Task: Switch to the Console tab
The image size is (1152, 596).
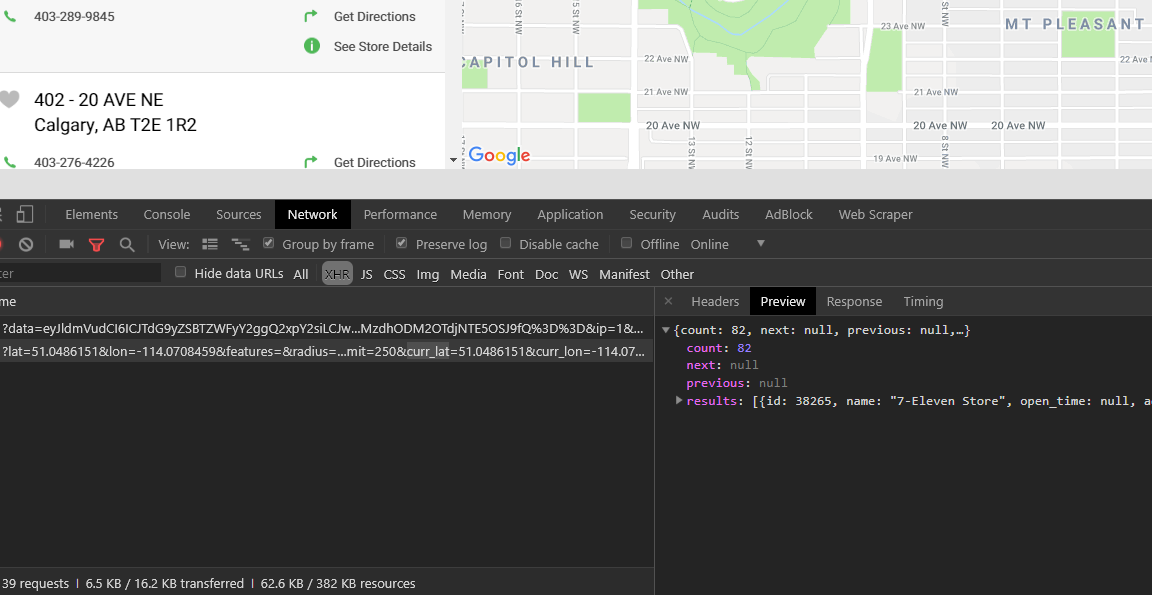Action: pyautogui.click(x=167, y=214)
